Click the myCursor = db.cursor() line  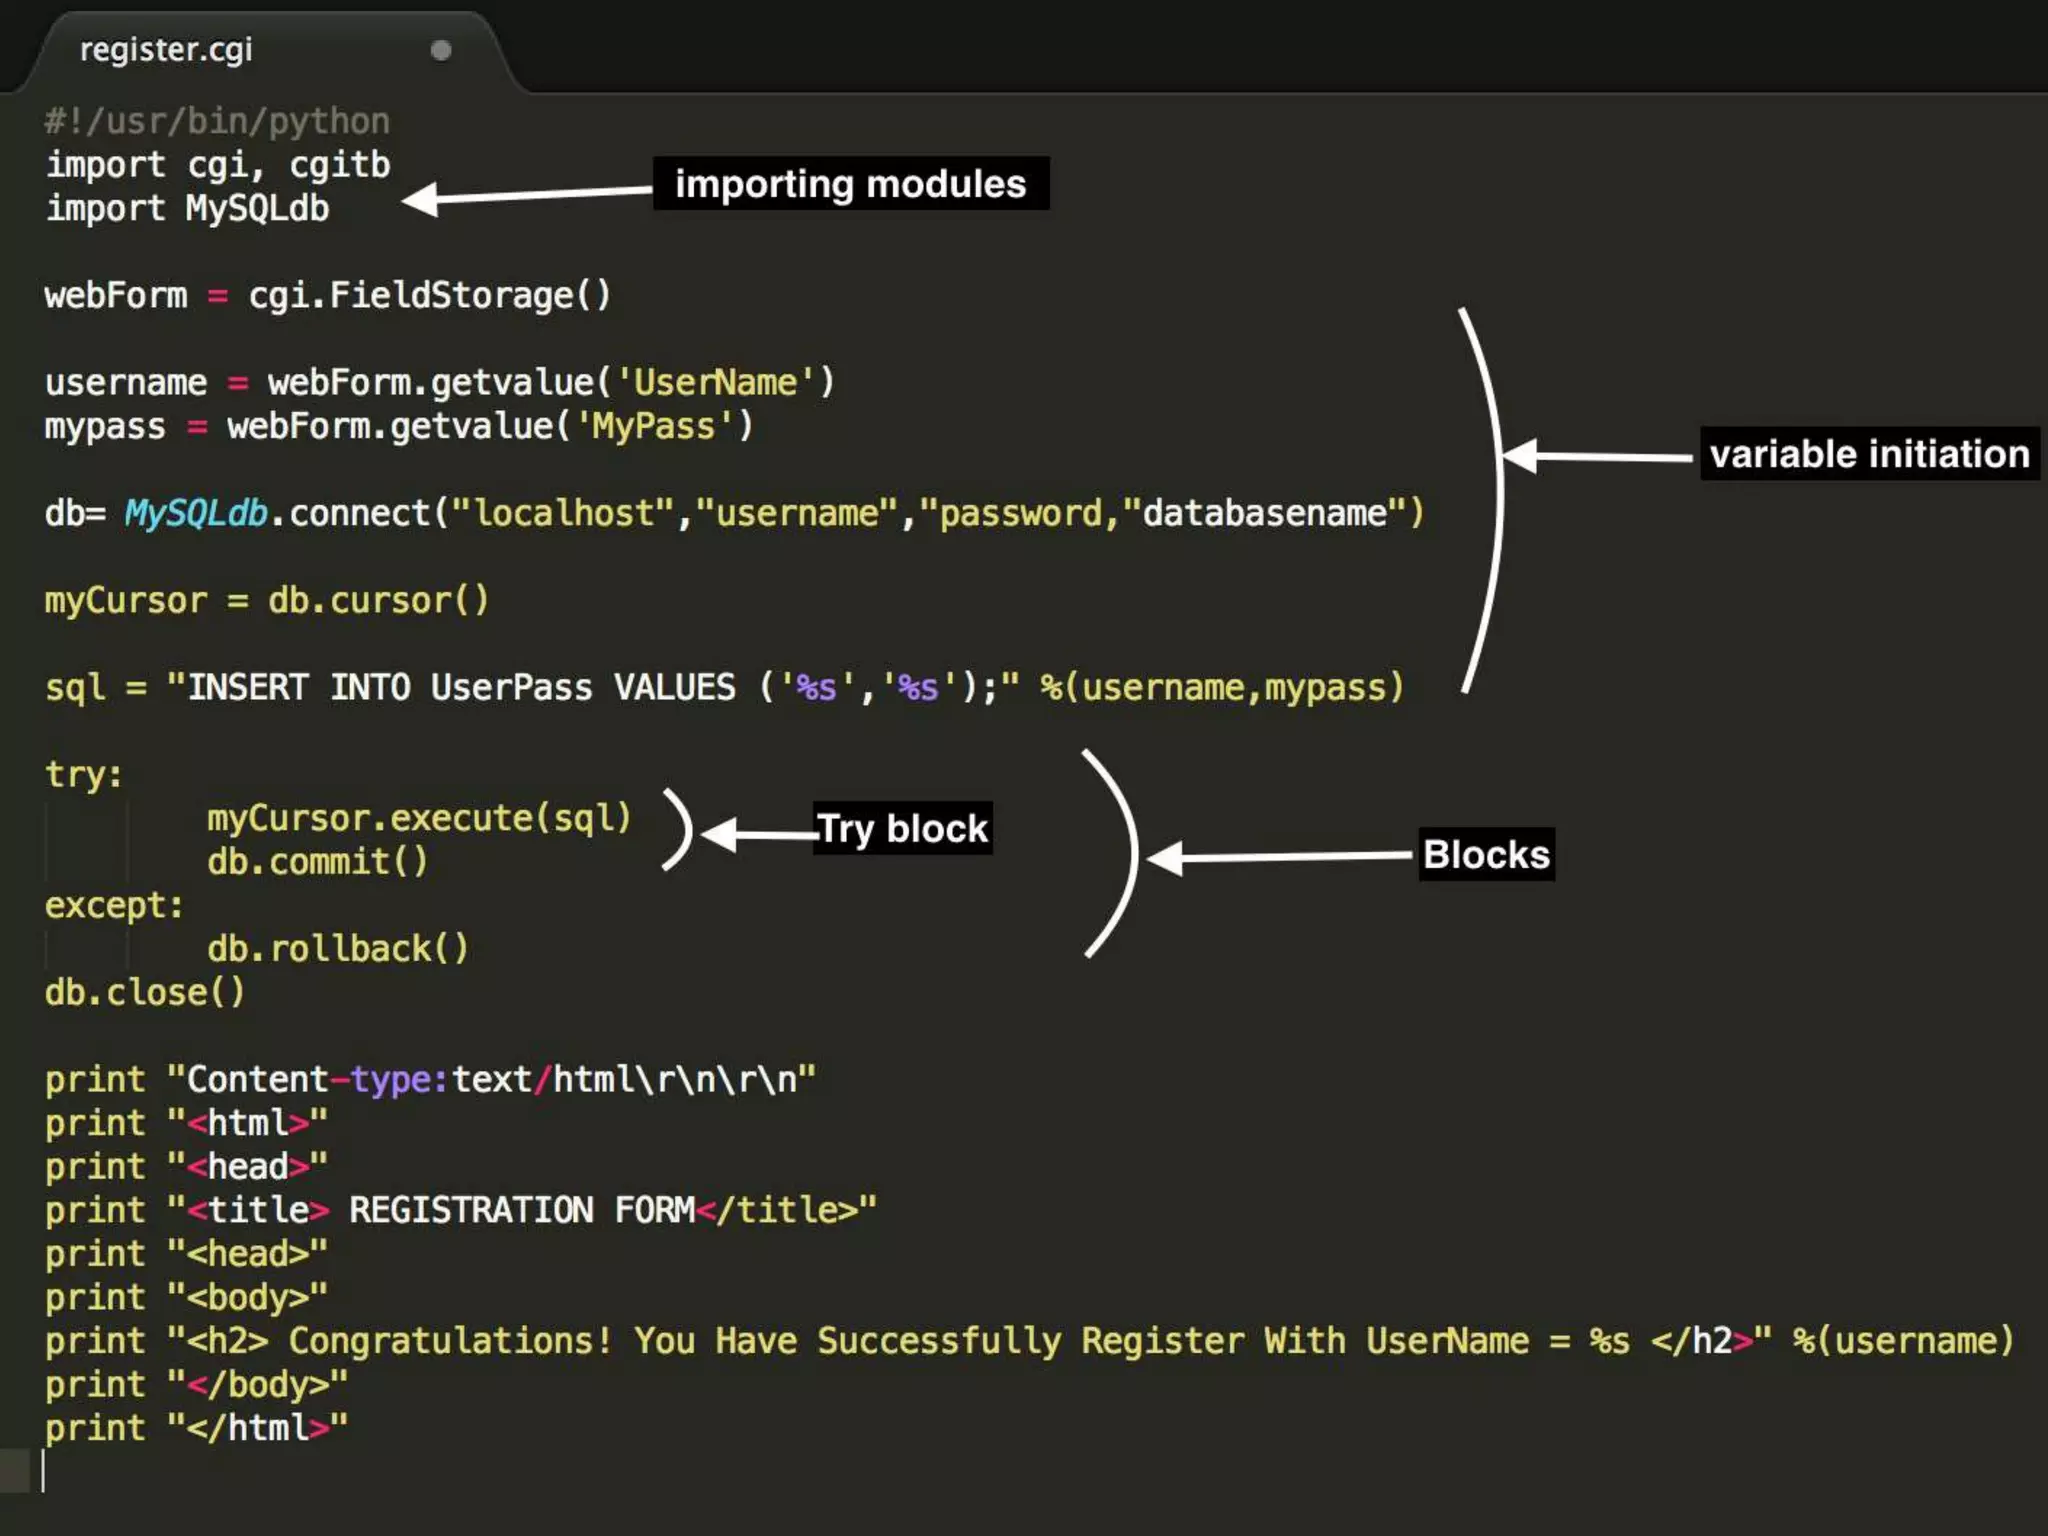pos(266,601)
